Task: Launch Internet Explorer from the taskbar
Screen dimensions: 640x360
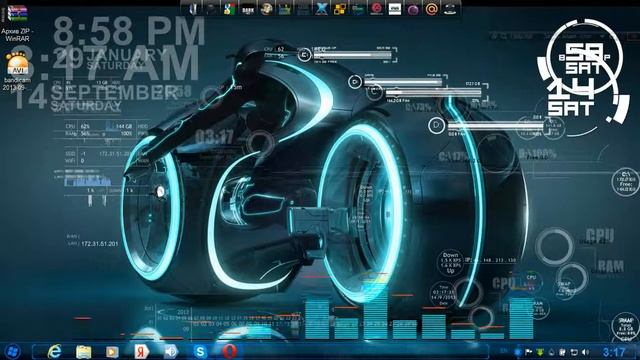Action: pyautogui.click(x=54, y=351)
